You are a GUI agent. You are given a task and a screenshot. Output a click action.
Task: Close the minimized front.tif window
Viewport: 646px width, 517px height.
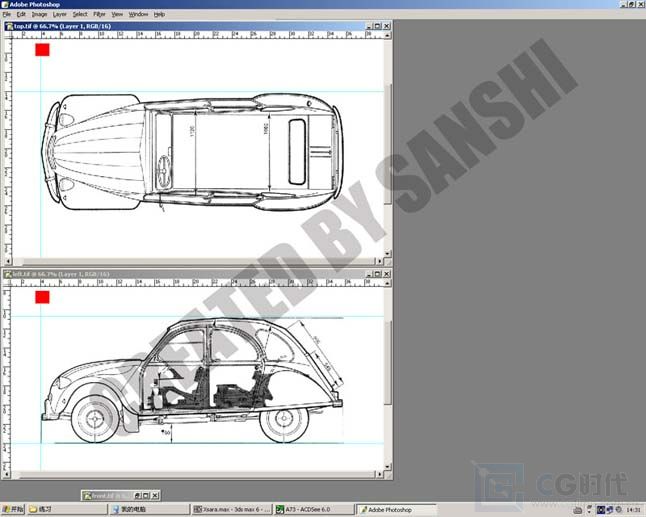tap(155, 496)
